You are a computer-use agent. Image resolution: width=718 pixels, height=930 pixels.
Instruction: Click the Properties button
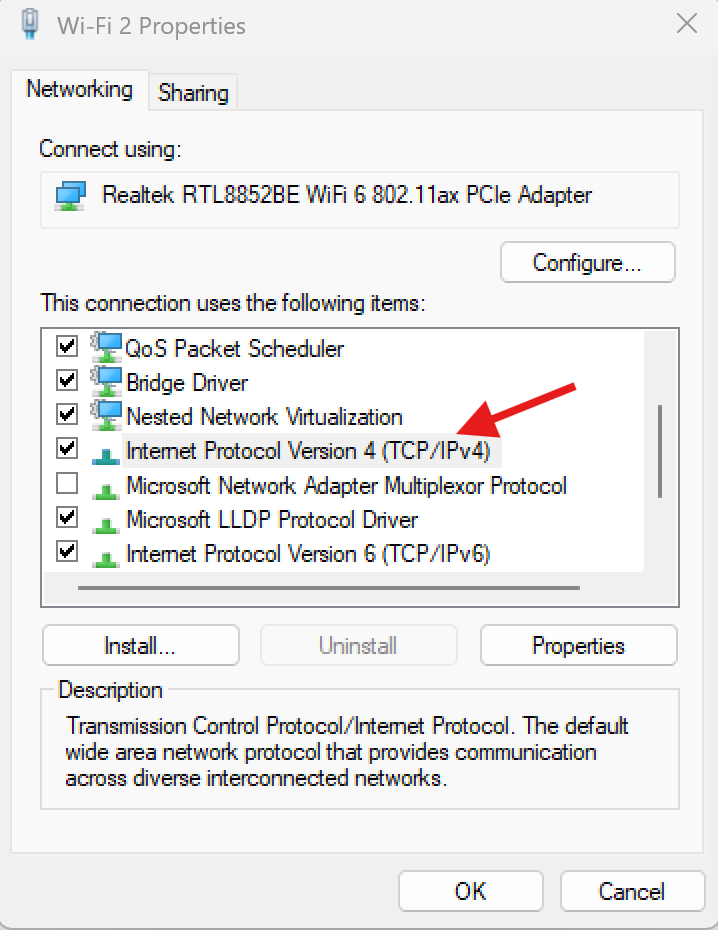[578, 646]
